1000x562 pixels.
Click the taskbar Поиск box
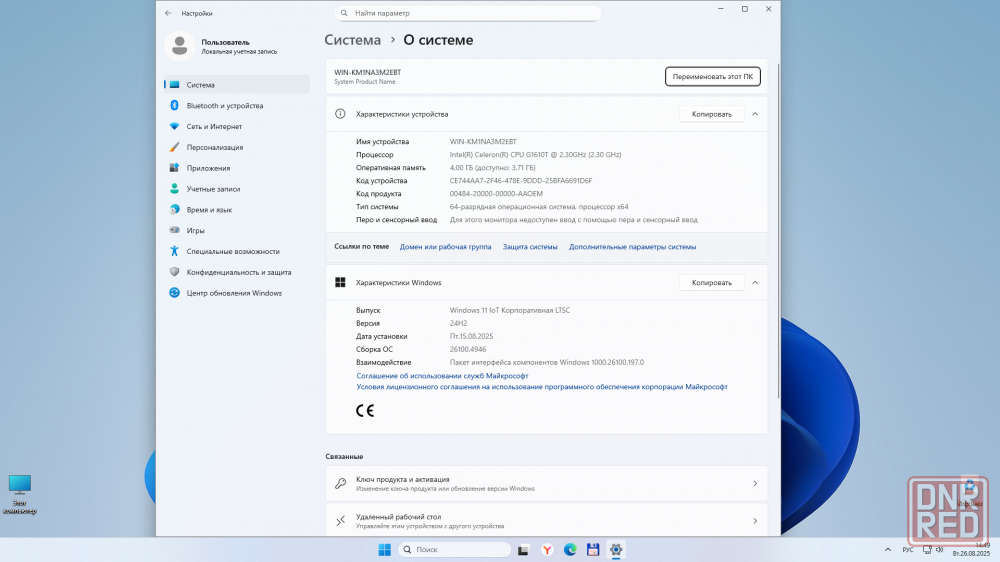(455, 549)
